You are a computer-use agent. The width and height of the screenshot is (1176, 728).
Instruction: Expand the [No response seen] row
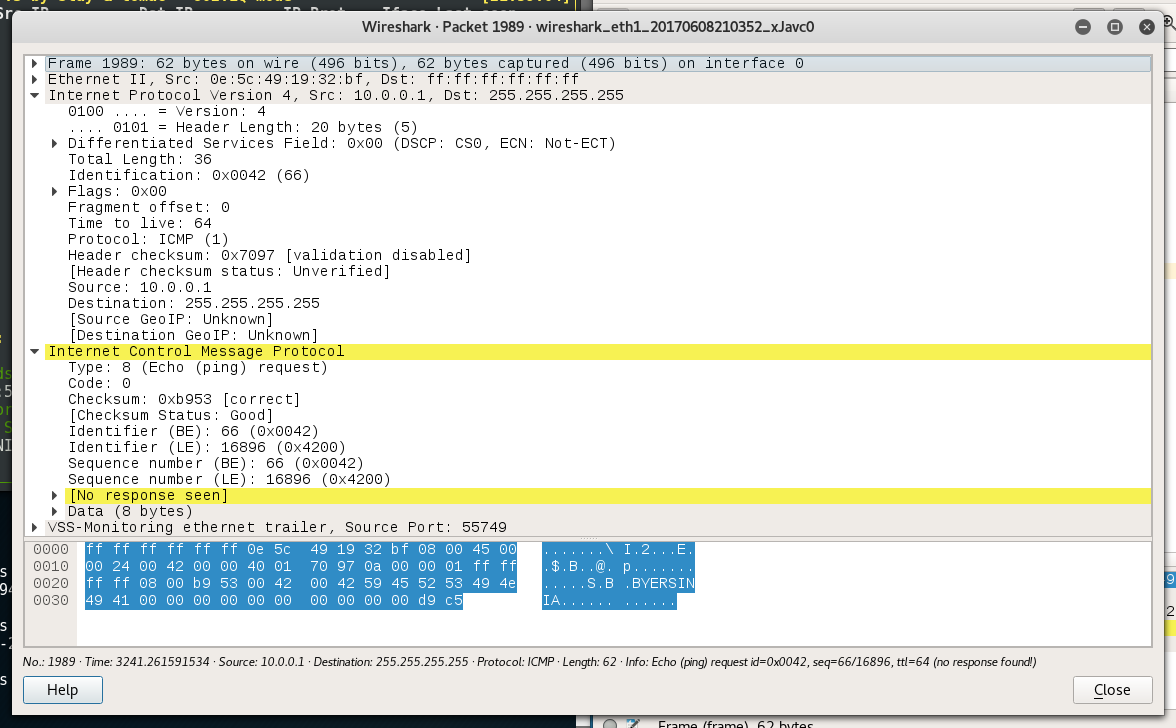[x=54, y=496]
